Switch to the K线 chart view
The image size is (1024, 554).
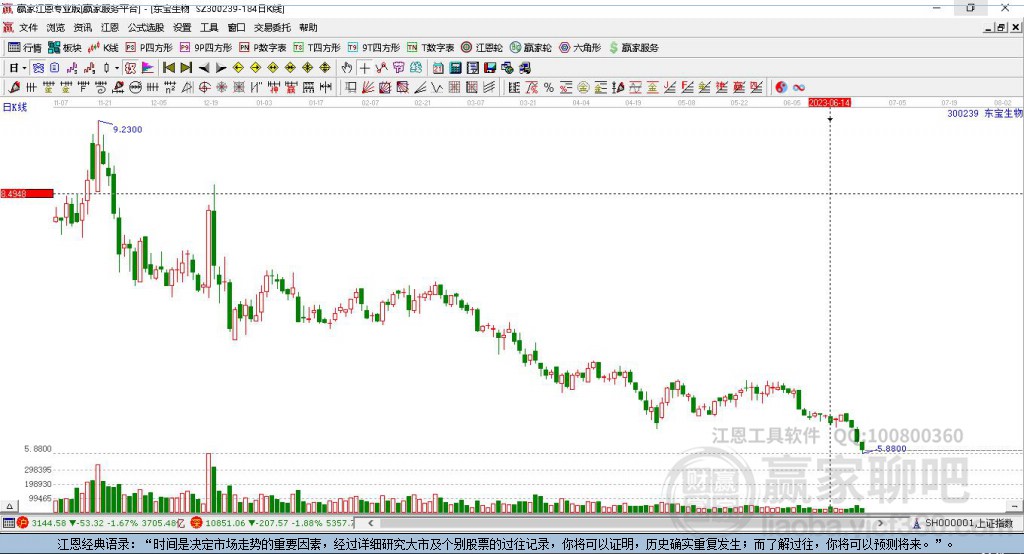pos(103,48)
